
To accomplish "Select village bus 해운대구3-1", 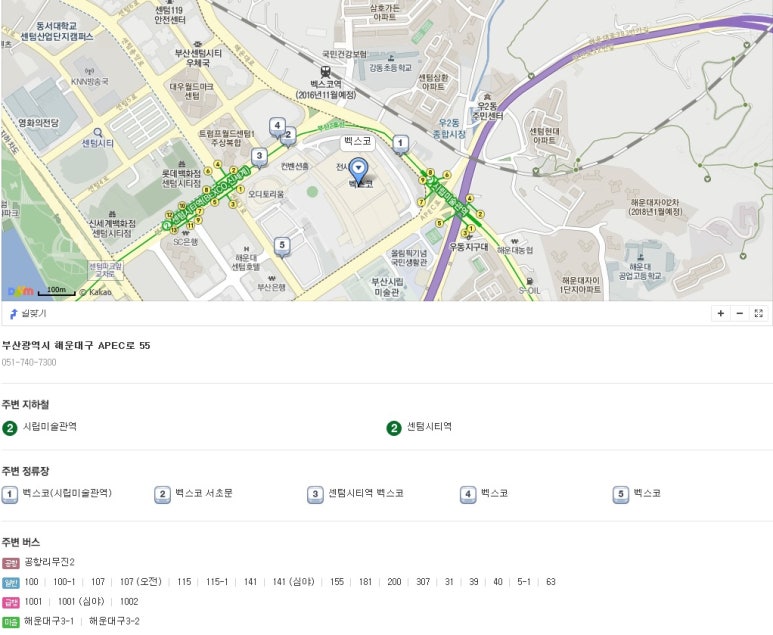I will 49,621.
